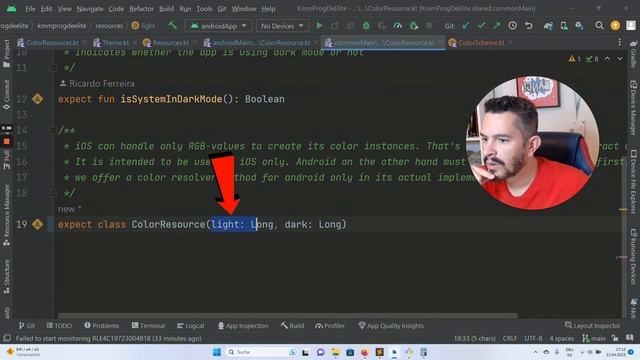Open the No Devices selector dropdown

pyautogui.click(x=282, y=26)
